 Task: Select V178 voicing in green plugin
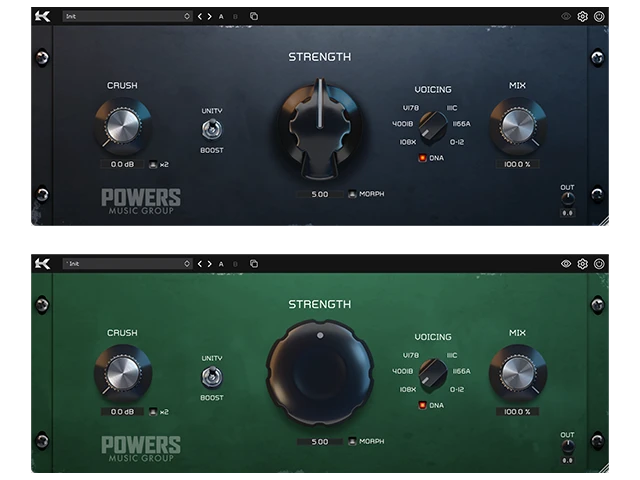[411, 355]
